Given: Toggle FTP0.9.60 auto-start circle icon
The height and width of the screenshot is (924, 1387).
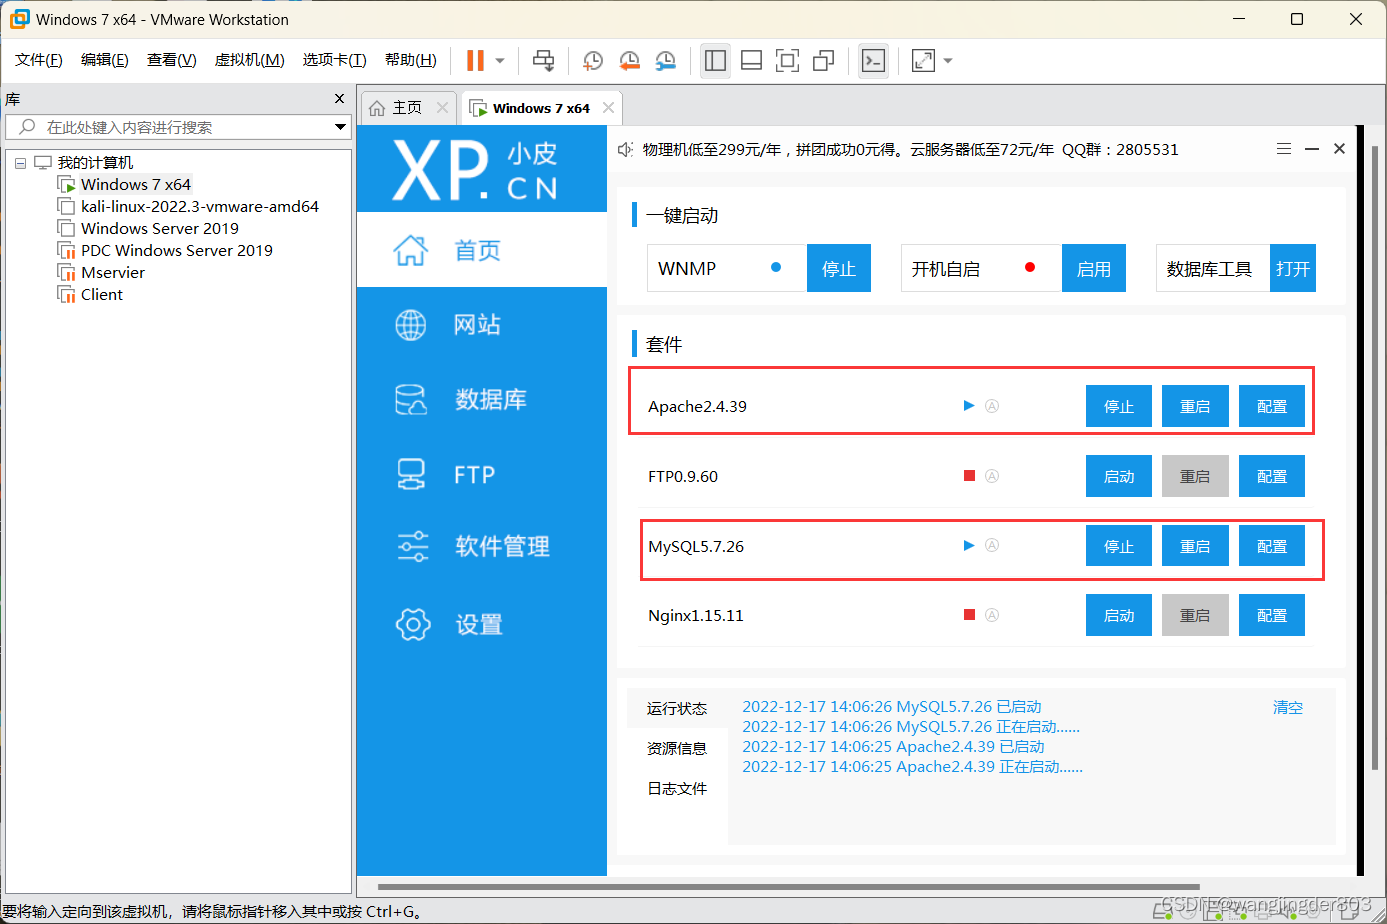Looking at the screenshot, I should click(x=992, y=476).
